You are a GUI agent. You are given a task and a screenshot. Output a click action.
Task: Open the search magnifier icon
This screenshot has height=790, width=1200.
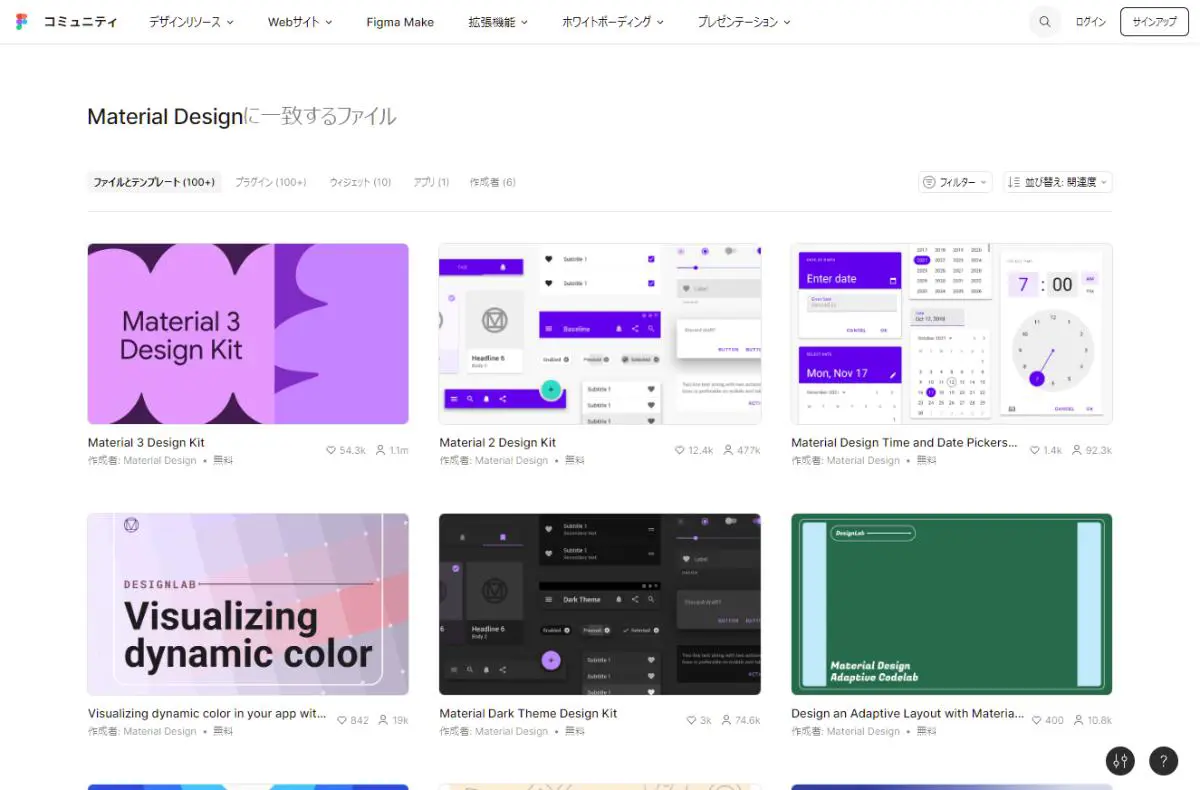1045,21
